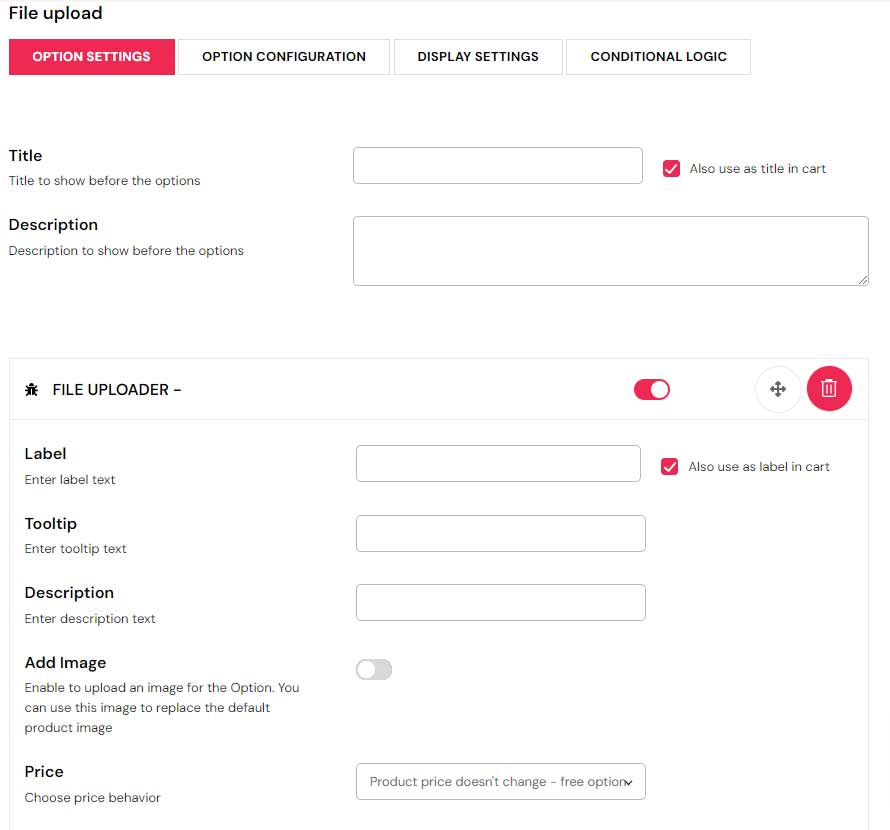
Task: Click the bug icon beside File Uploader
Action: click(31, 390)
